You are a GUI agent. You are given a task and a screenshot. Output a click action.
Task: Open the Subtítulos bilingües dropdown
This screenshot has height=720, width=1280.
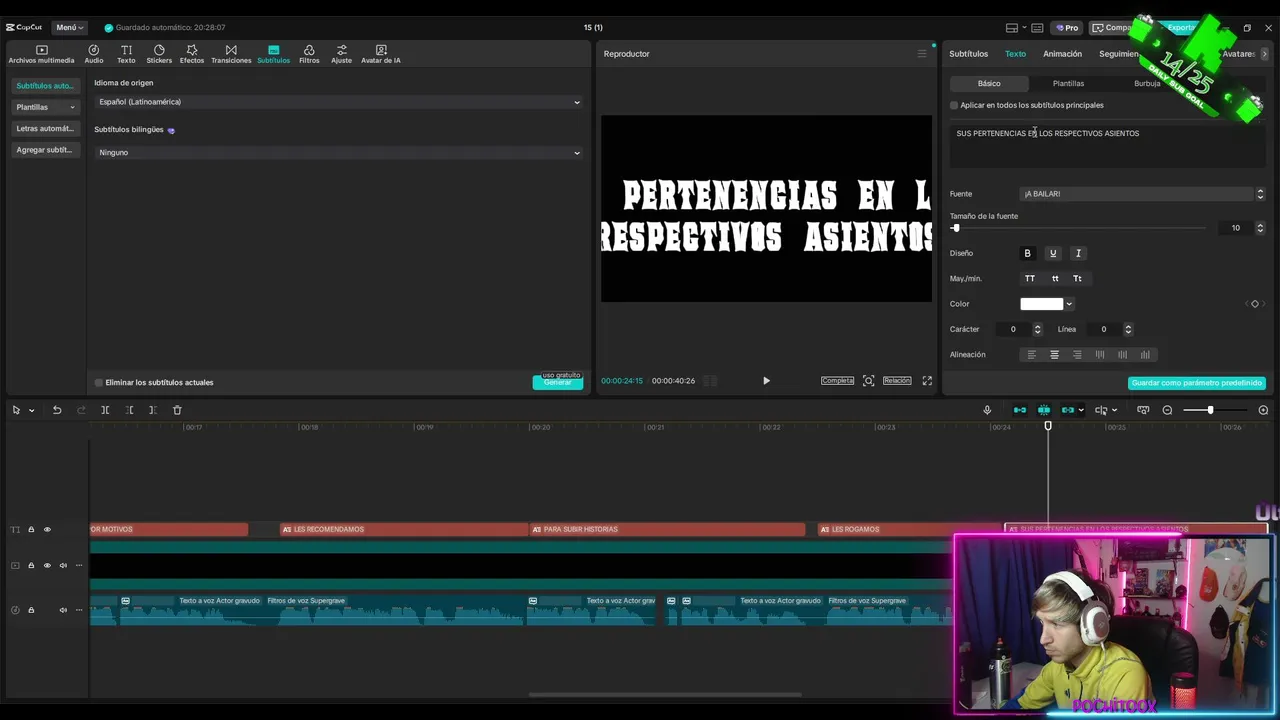[x=338, y=153]
